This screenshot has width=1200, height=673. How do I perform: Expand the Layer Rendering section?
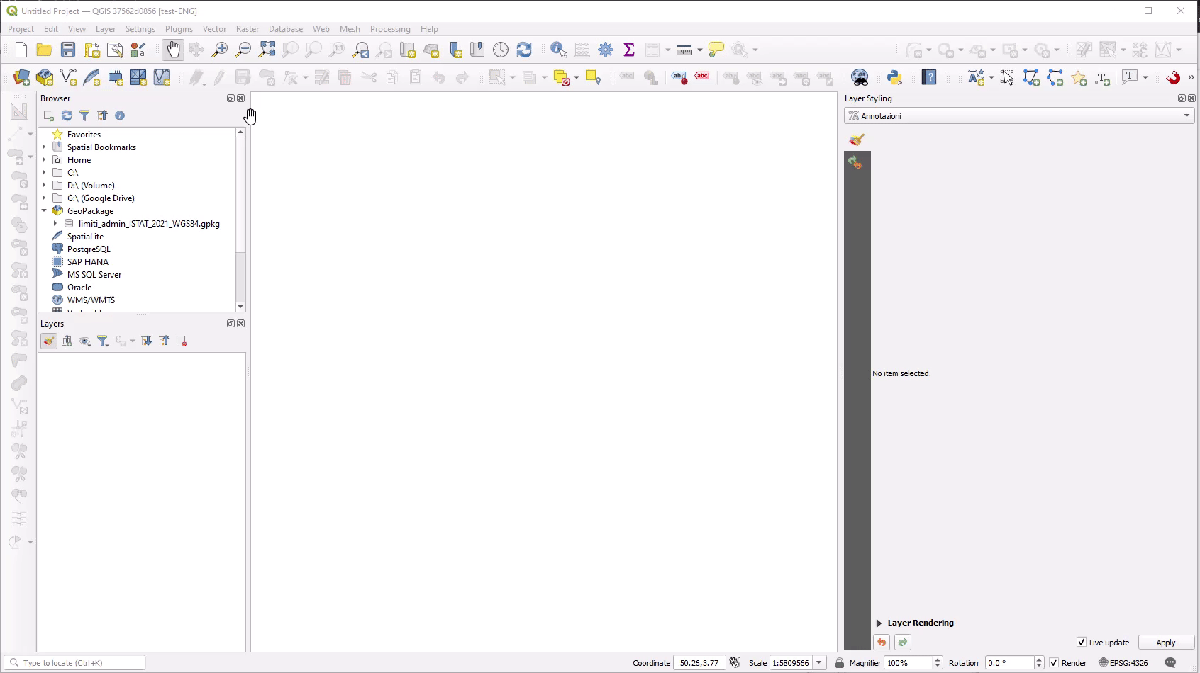pyautogui.click(x=879, y=623)
